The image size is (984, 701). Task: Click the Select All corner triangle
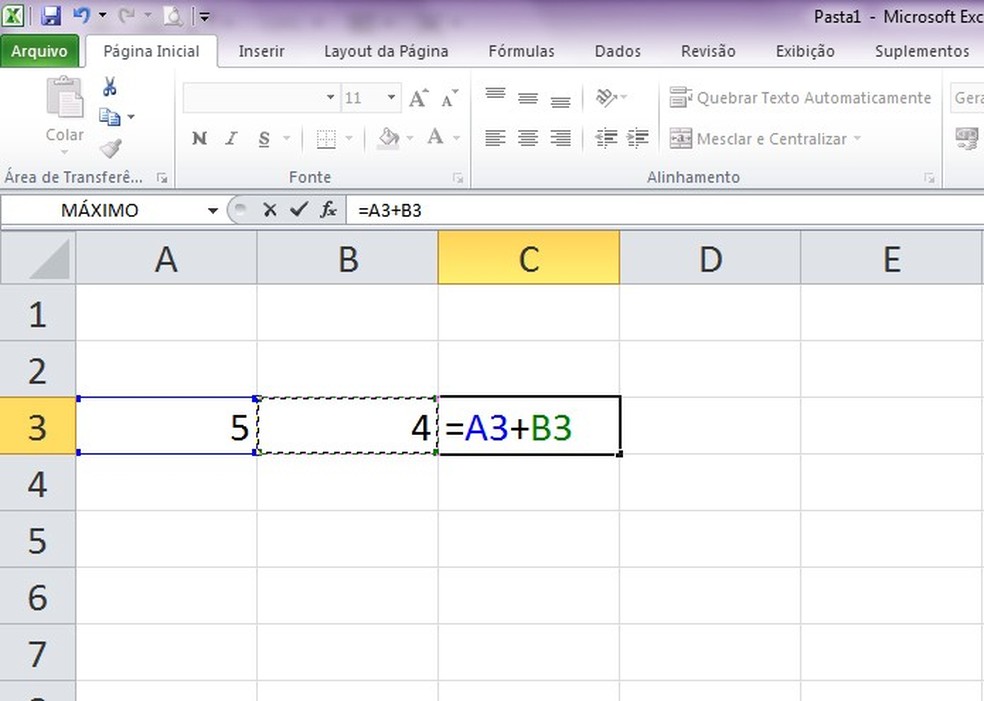[38, 257]
